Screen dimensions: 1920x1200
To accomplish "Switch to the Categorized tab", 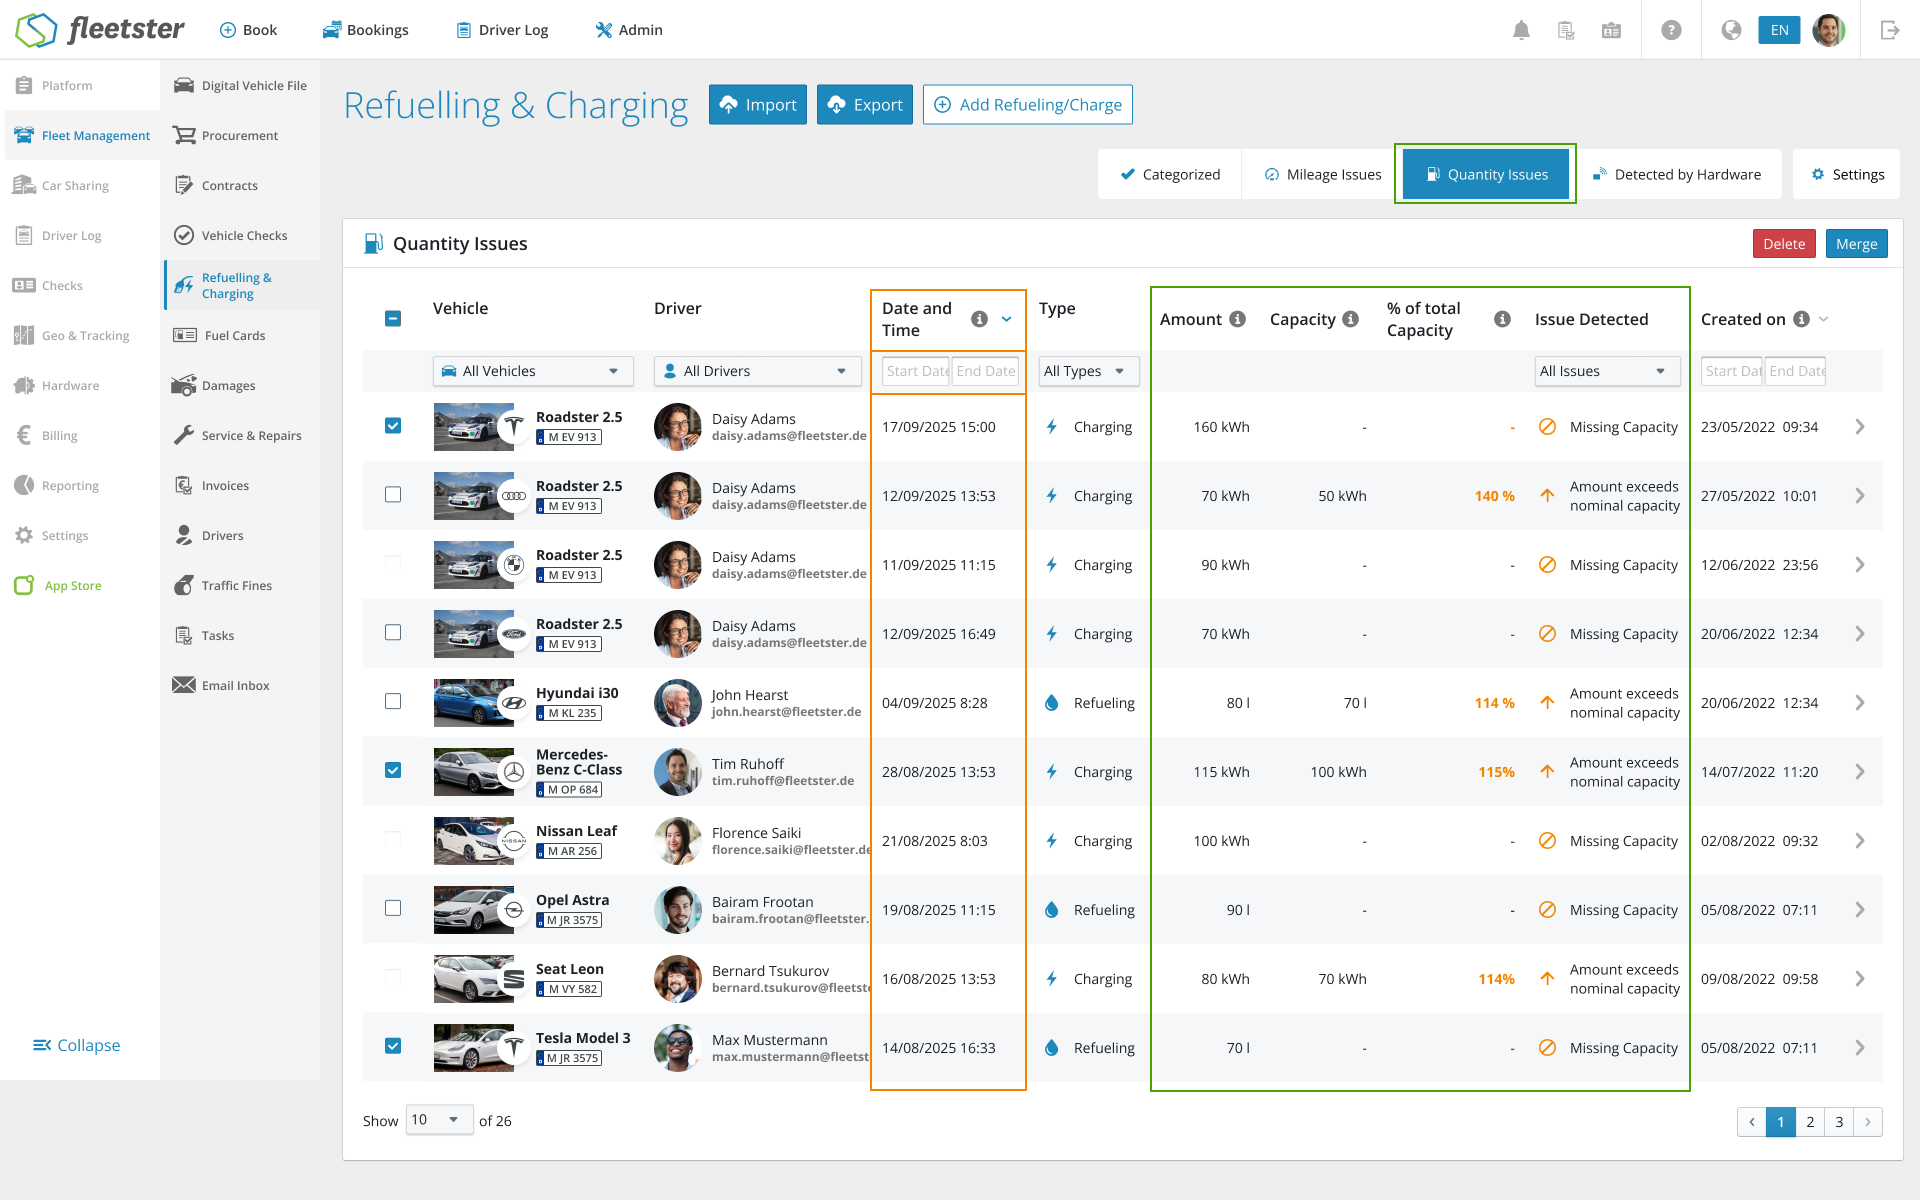I will click(1170, 174).
